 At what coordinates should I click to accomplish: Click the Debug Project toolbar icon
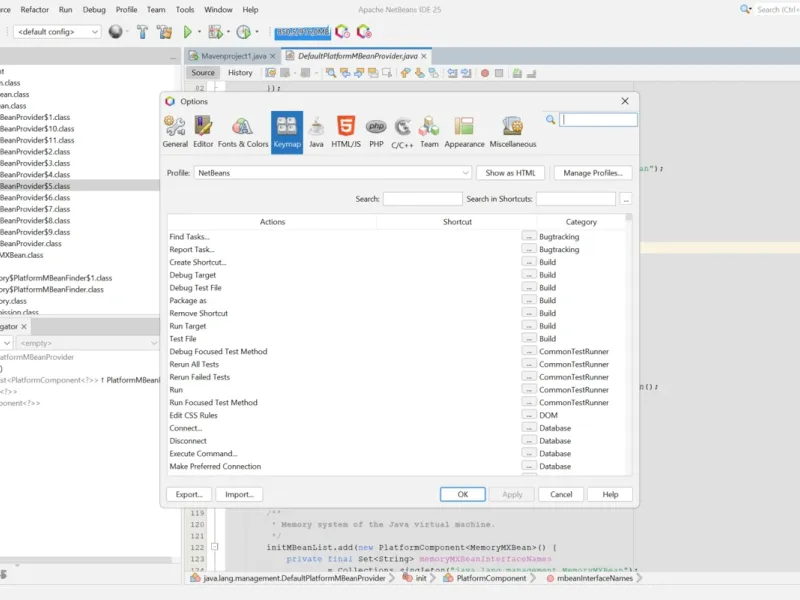click(215, 32)
